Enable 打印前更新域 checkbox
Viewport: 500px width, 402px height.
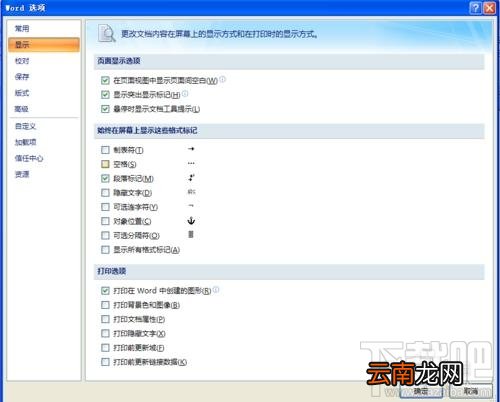point(105,348)
